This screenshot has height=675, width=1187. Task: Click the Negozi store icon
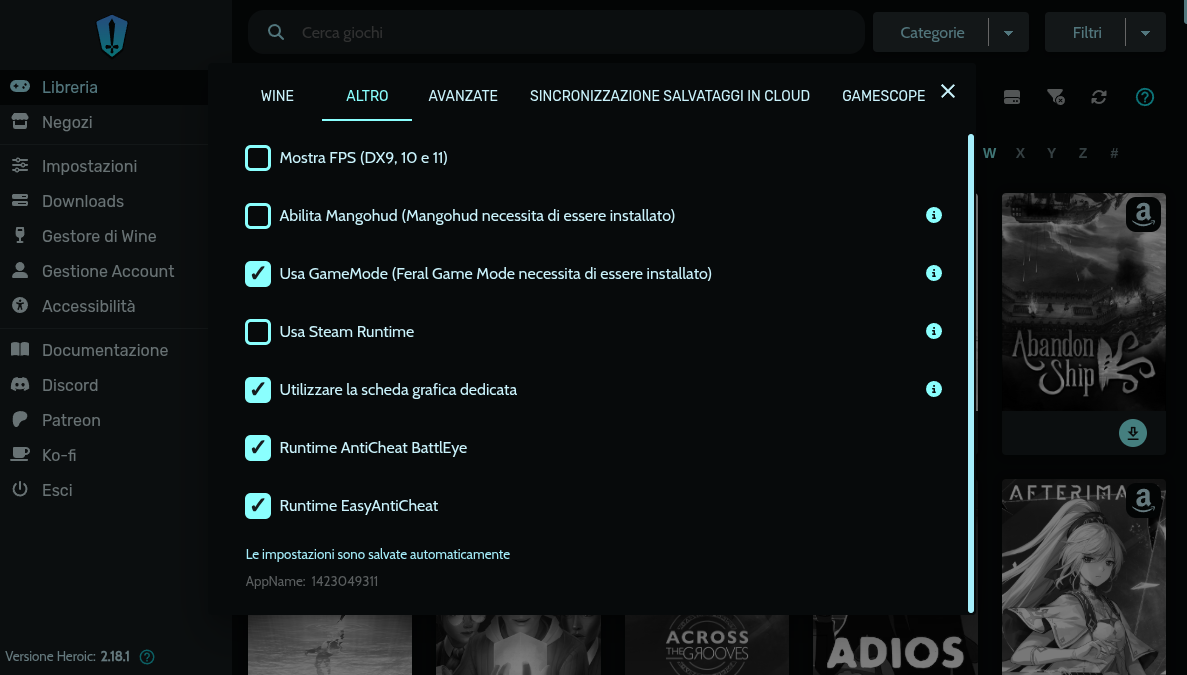click(x=20, y=121)
